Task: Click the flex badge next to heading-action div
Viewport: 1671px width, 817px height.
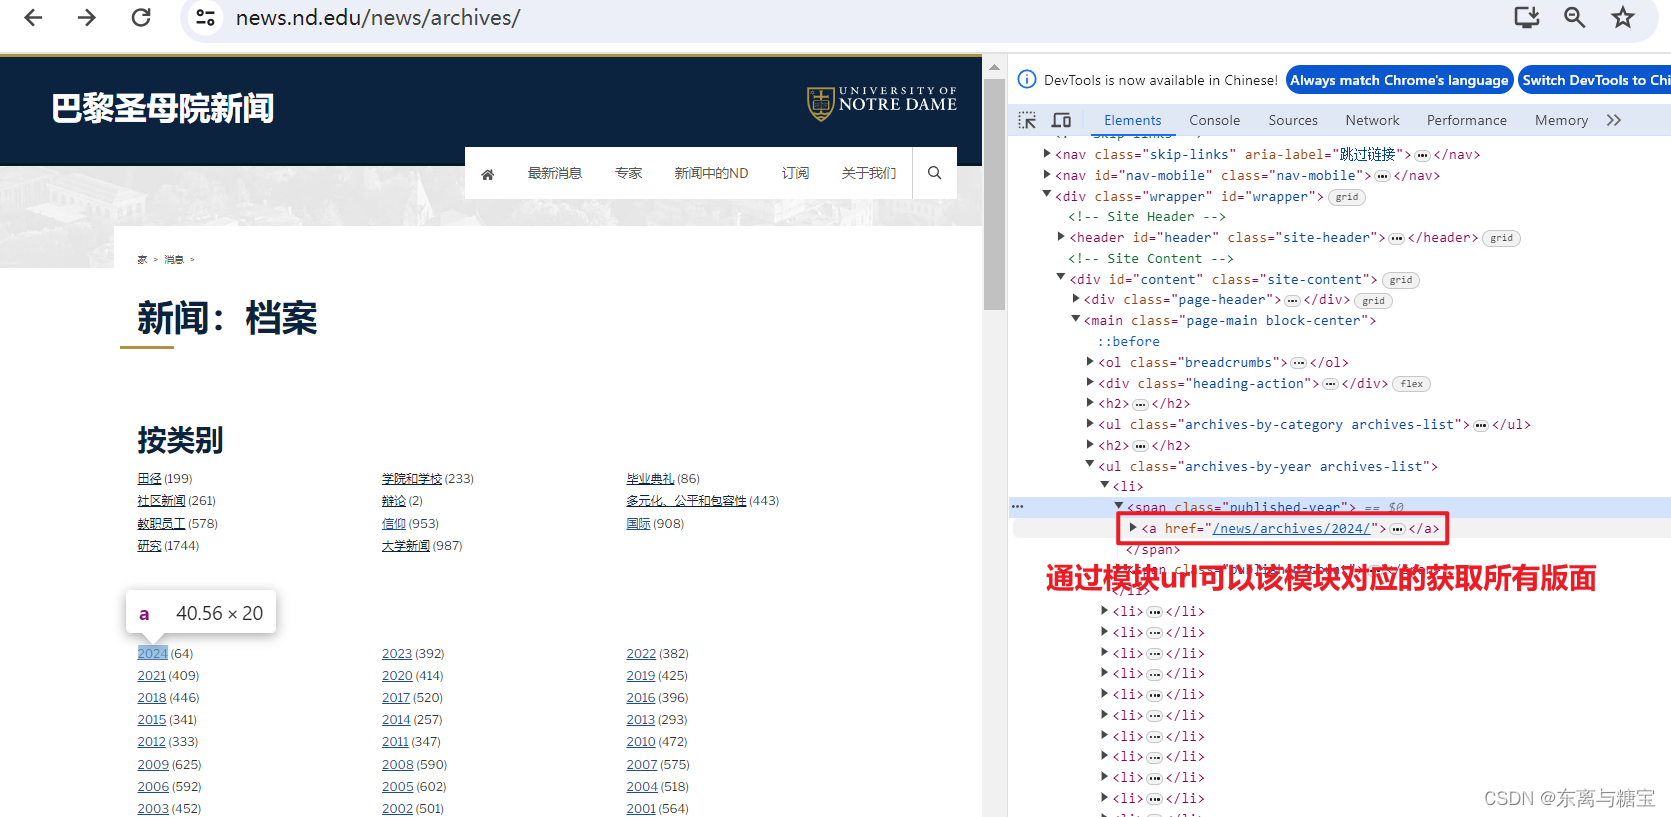Action: click(1412, 384)
